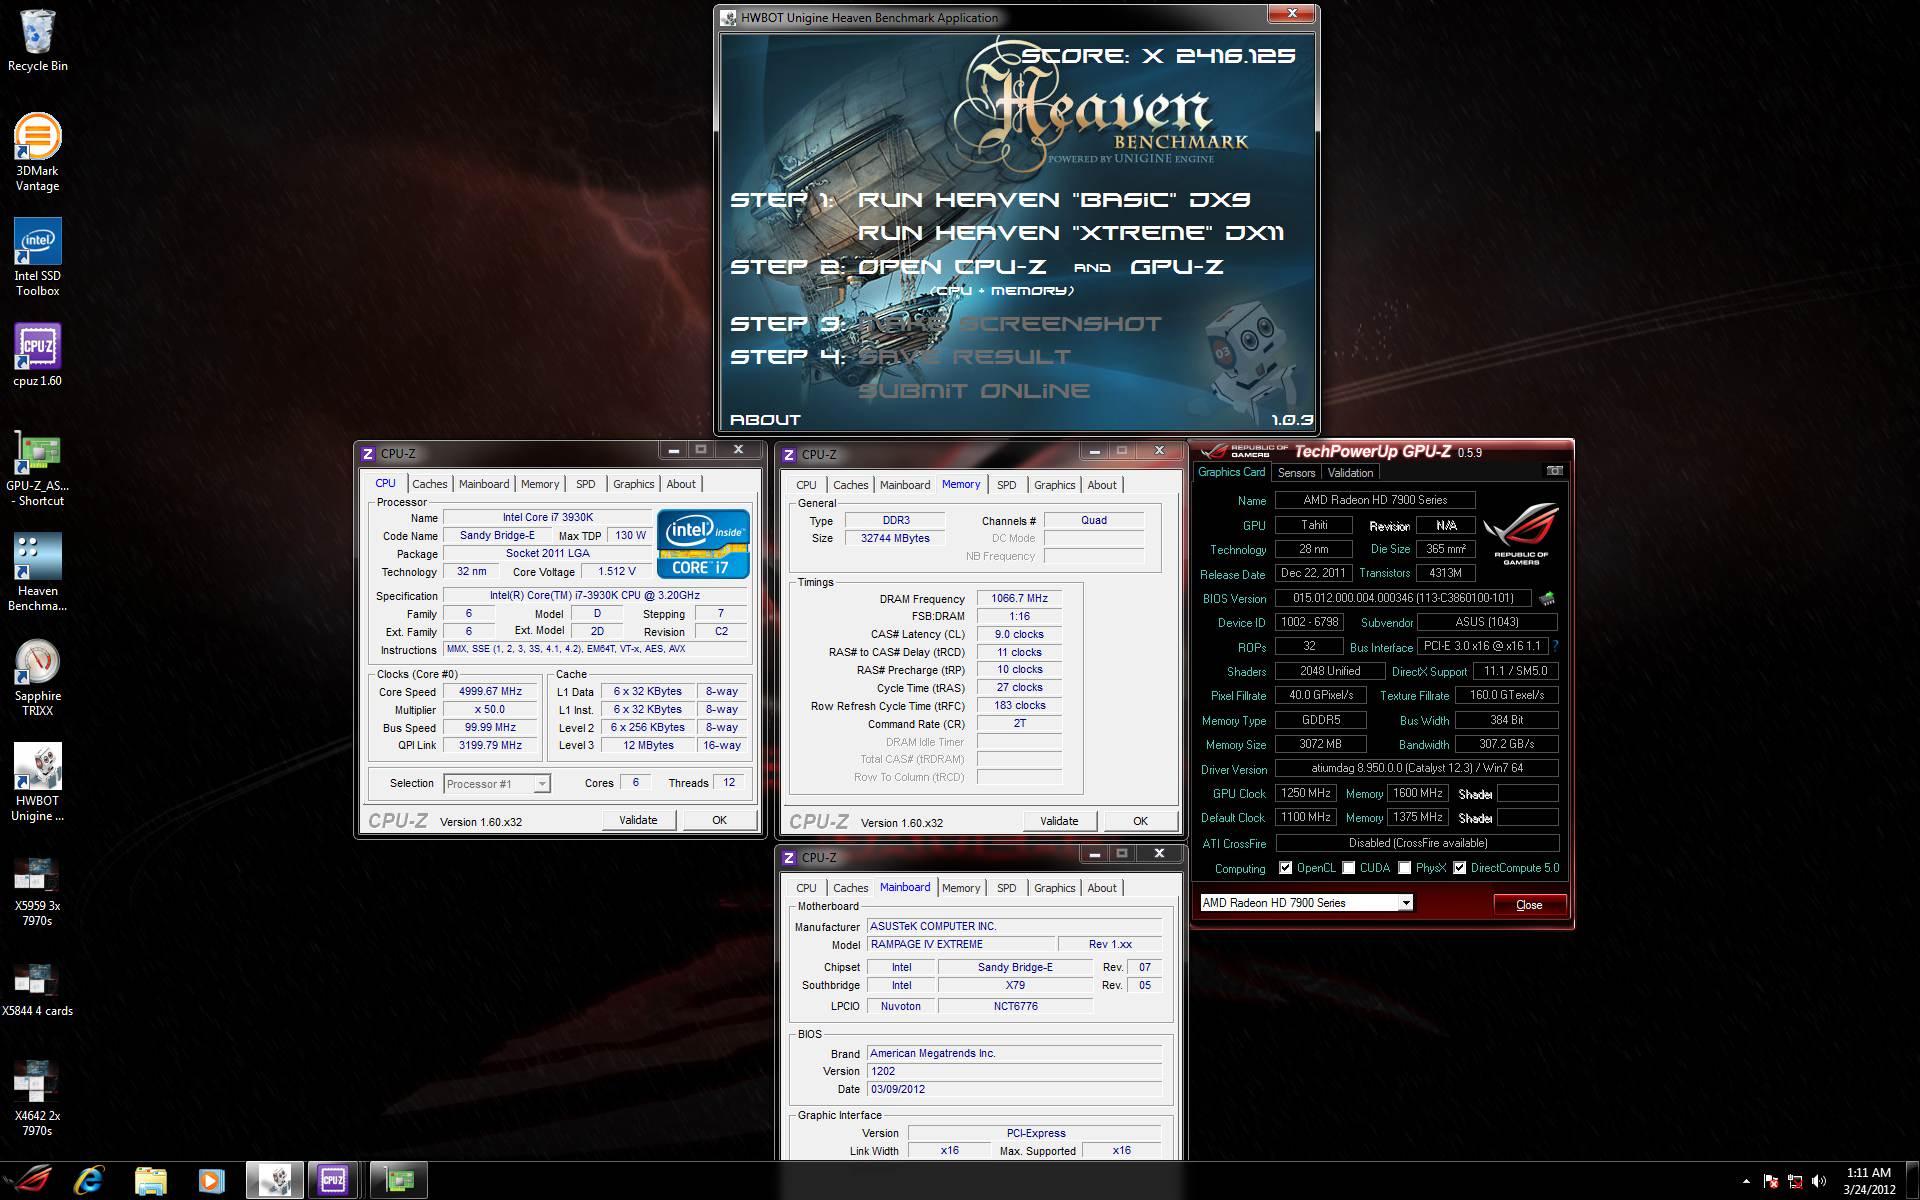Viewport: 1920px width, 1200px height.
Task: Click Take Screenshot step in HWBOT Heaven
Action: 1010,324
